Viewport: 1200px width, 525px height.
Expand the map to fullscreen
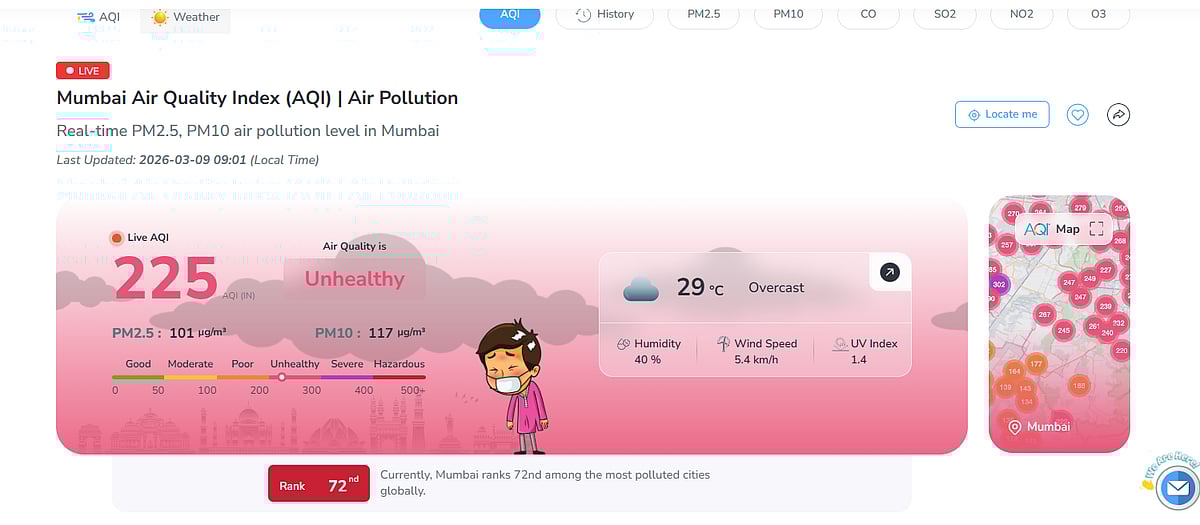tap(1096, 229)
